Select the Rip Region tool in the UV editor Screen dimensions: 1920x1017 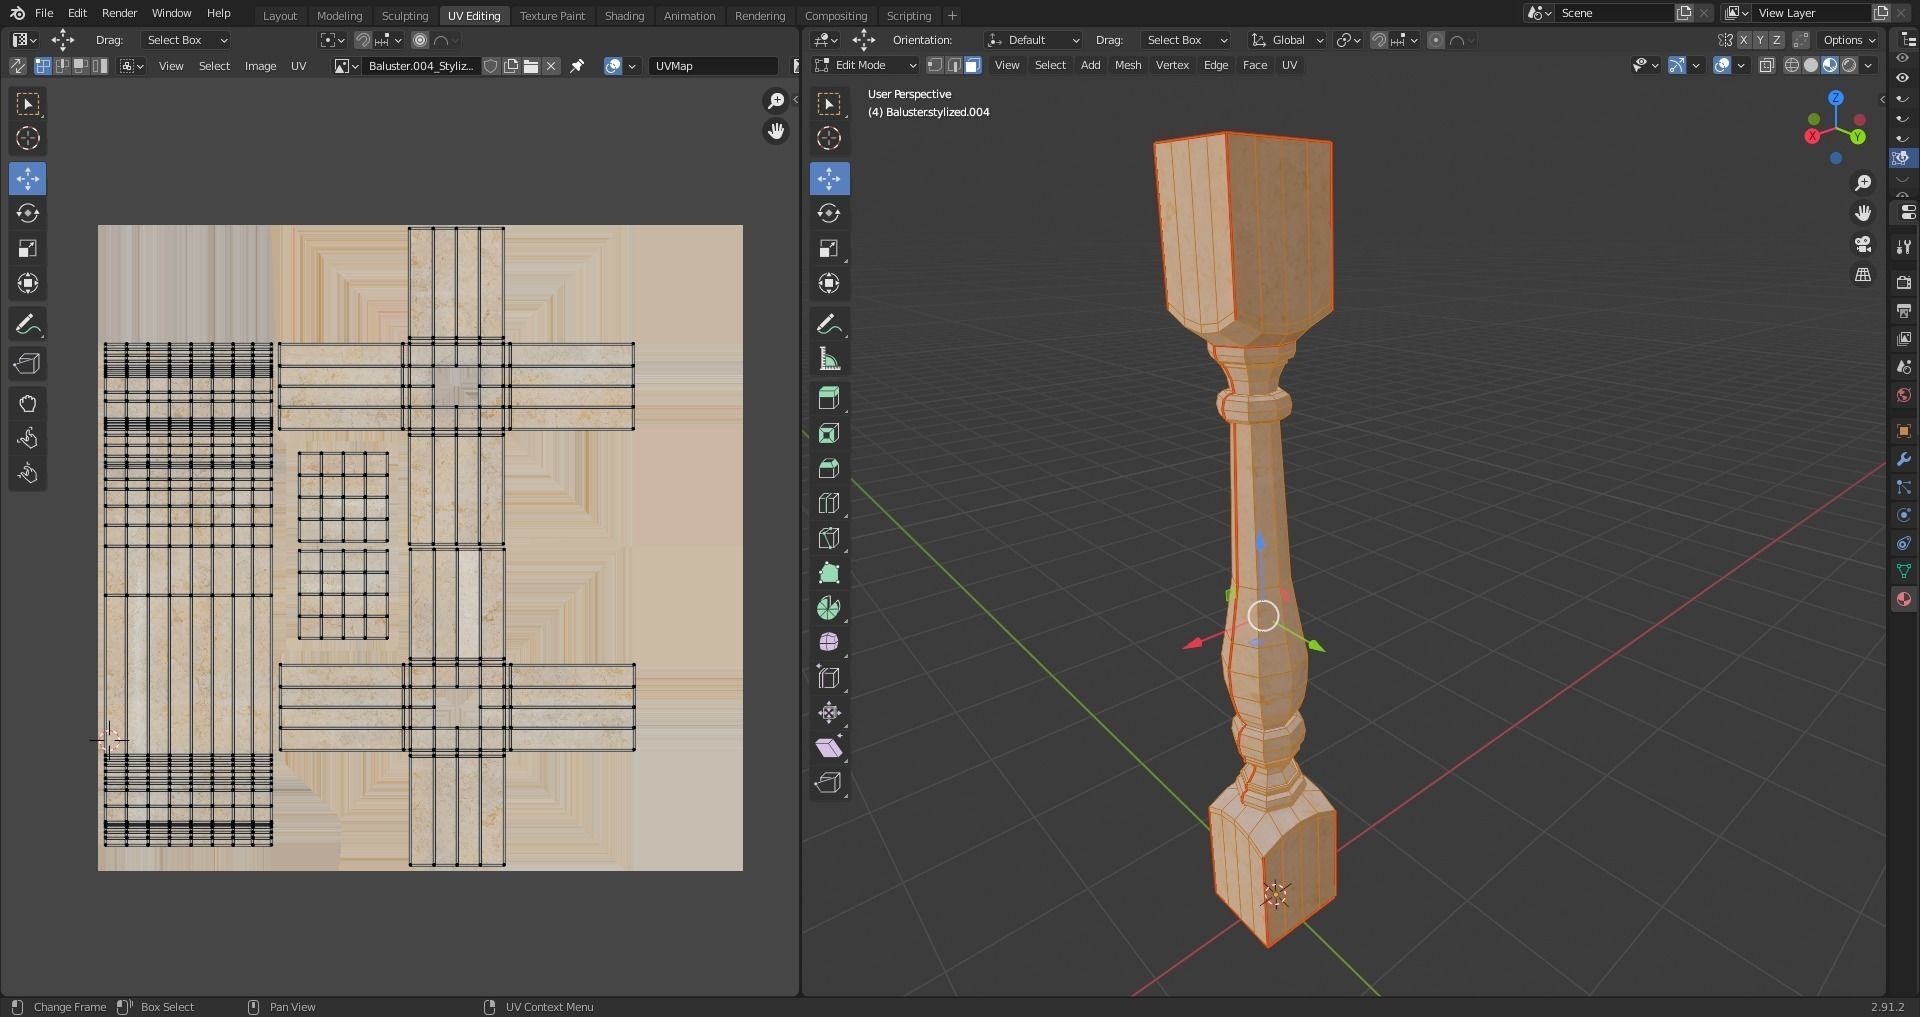pos(28,364)
